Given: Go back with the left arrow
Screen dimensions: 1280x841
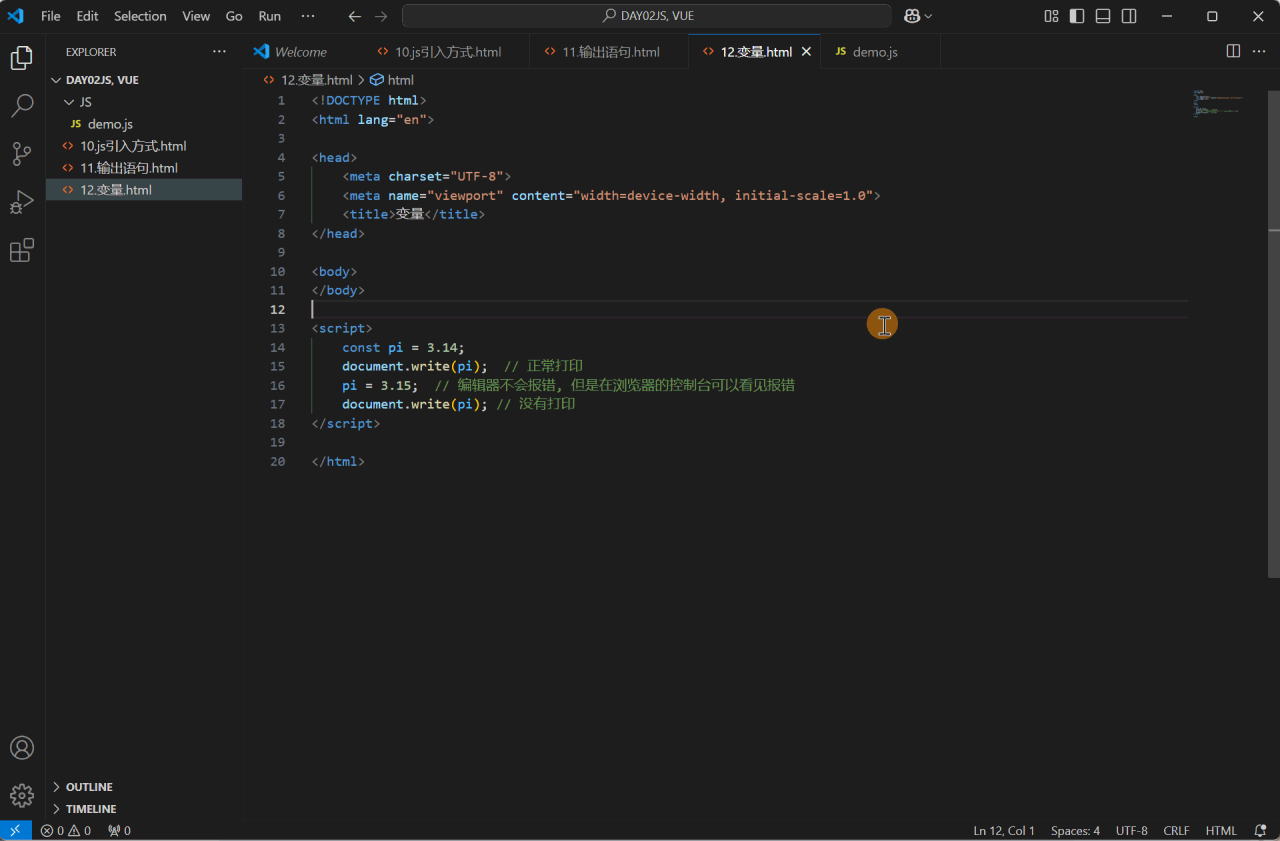Looking at the screenshot, I should (355, 16).
